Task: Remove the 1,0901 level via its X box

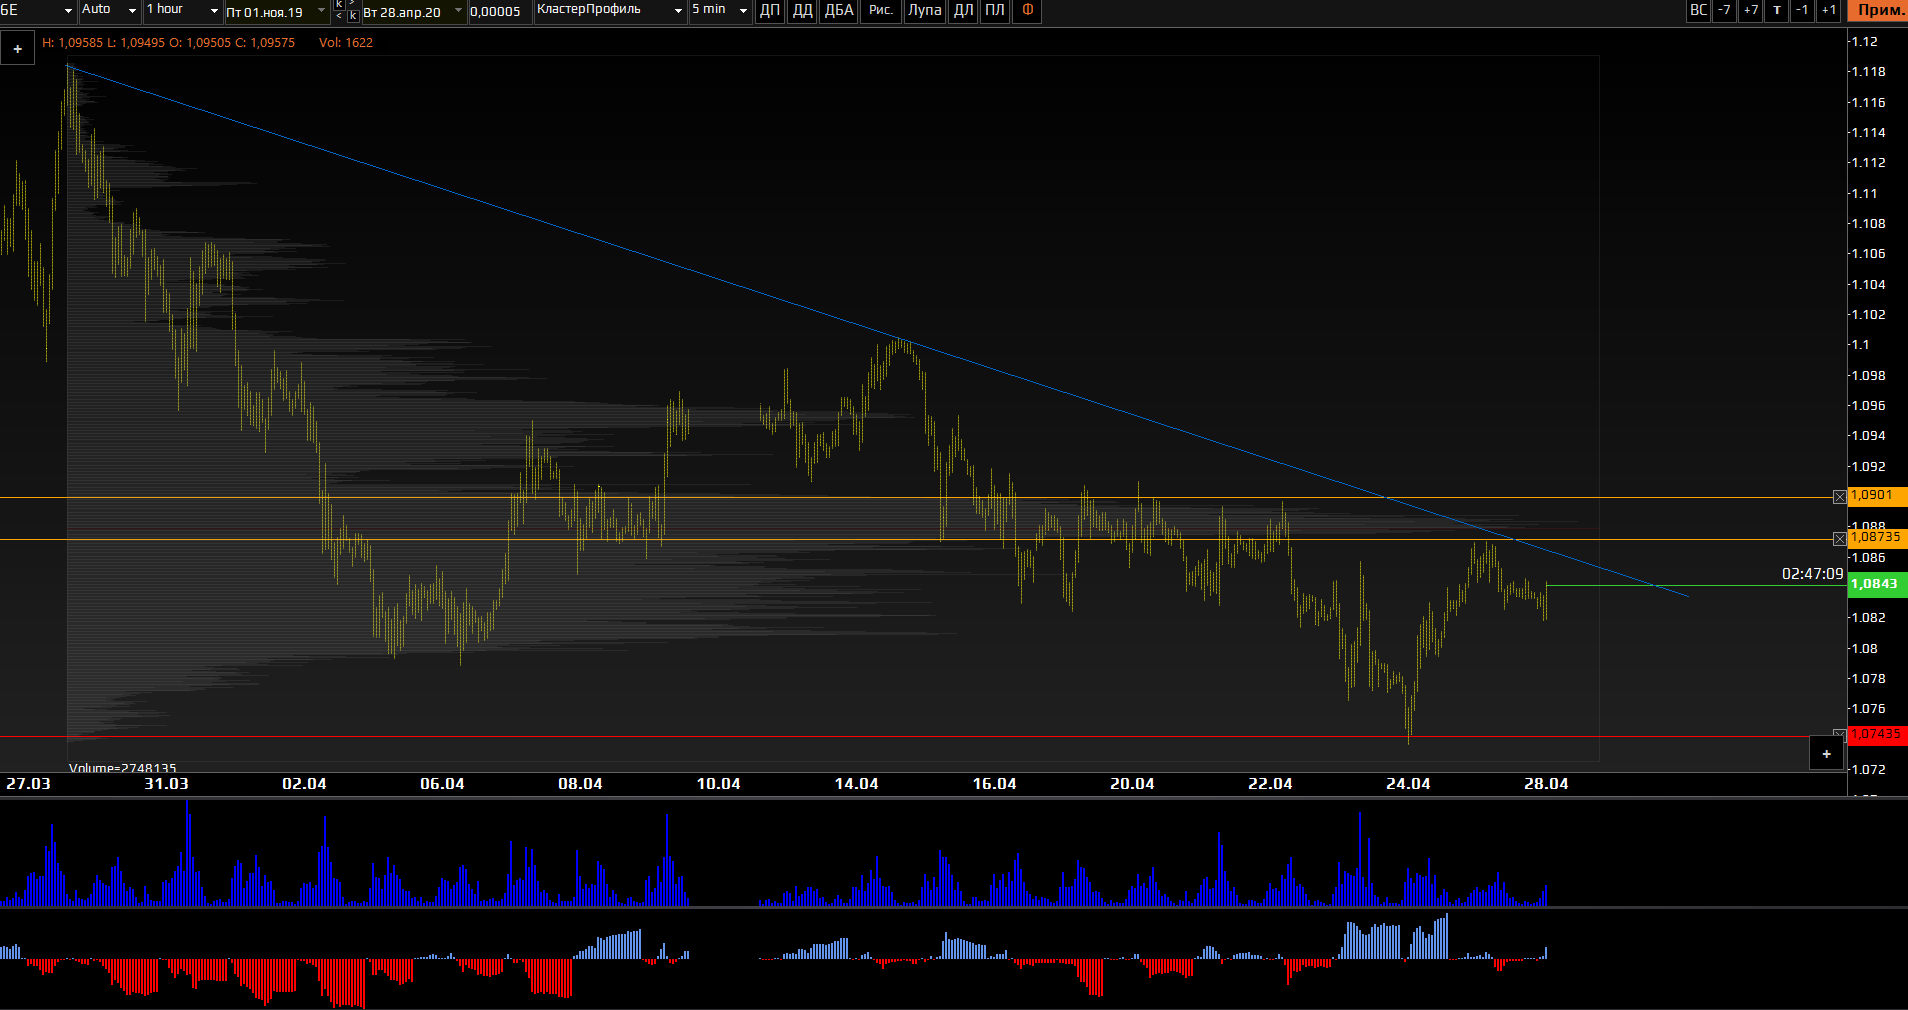Action: pos(1839,497)
